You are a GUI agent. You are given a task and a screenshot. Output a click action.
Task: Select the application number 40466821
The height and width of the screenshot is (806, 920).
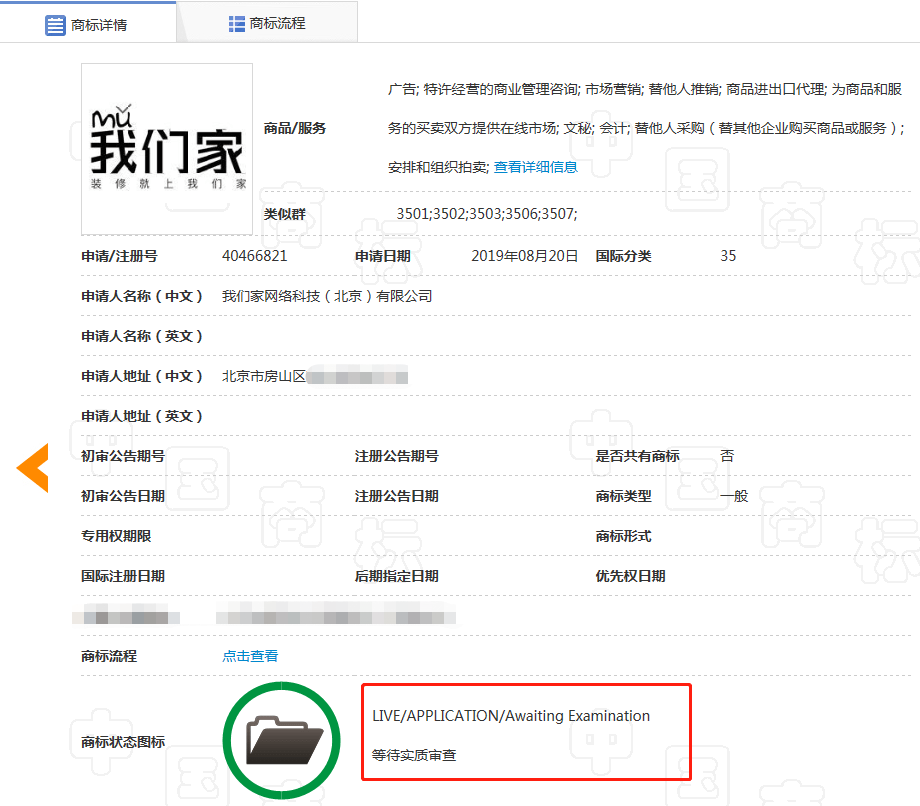pyautogui.click(x=255, y=256)
